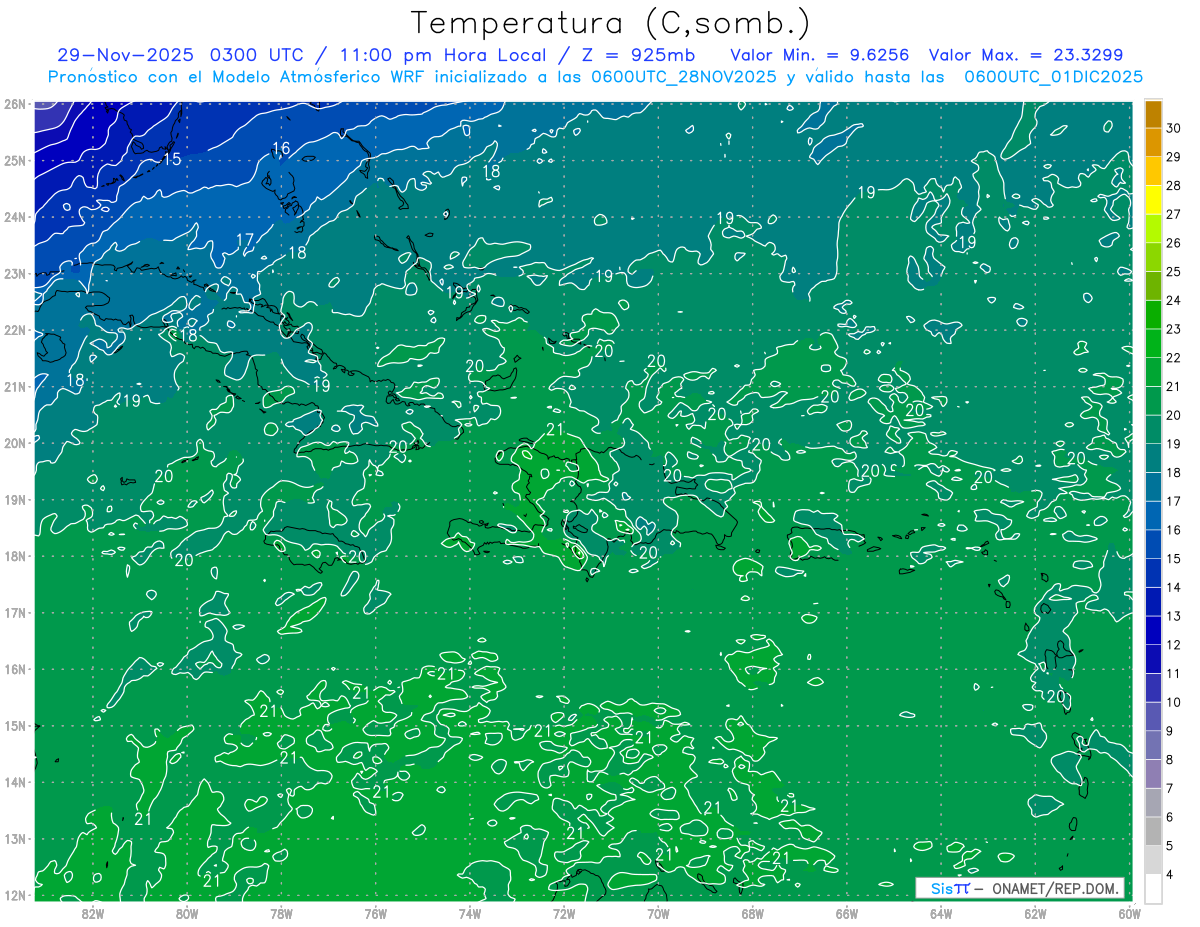1200x927 pixels.
Task: Pick the purple swatch between 8 and 9
Action: (x=1153, y=745)
